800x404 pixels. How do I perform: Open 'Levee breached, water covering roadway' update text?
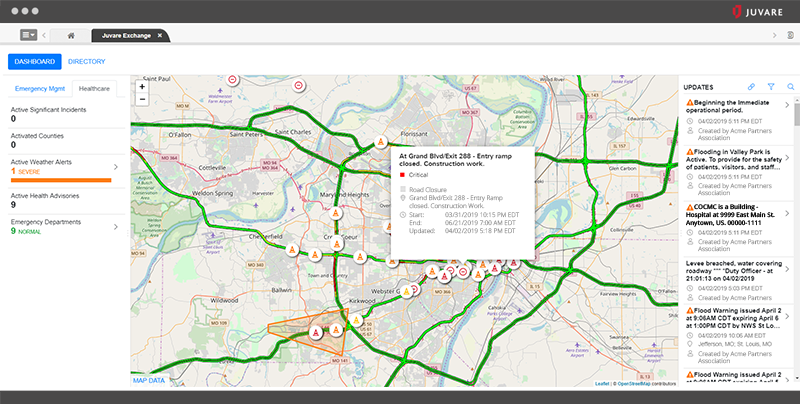click(x=733, y=271)
